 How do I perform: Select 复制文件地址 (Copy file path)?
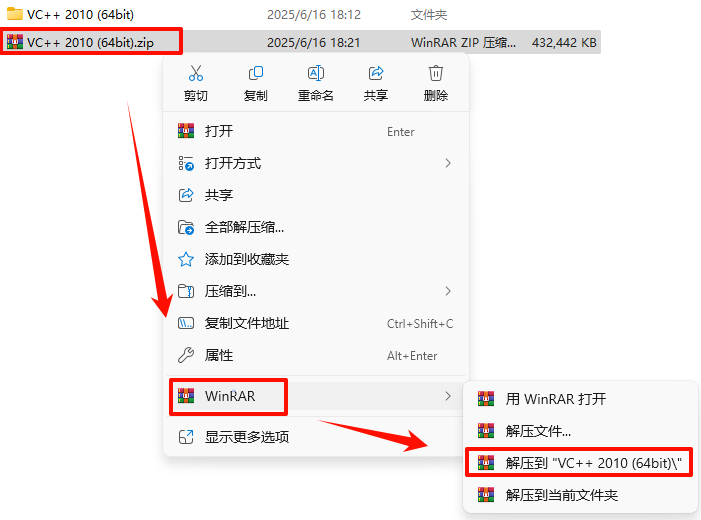[x=316, y=323]
